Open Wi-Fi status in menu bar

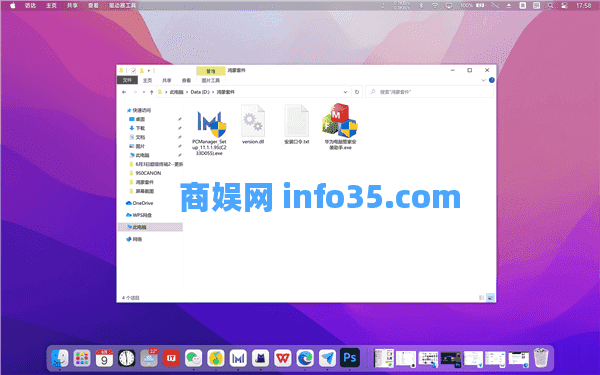435,5
